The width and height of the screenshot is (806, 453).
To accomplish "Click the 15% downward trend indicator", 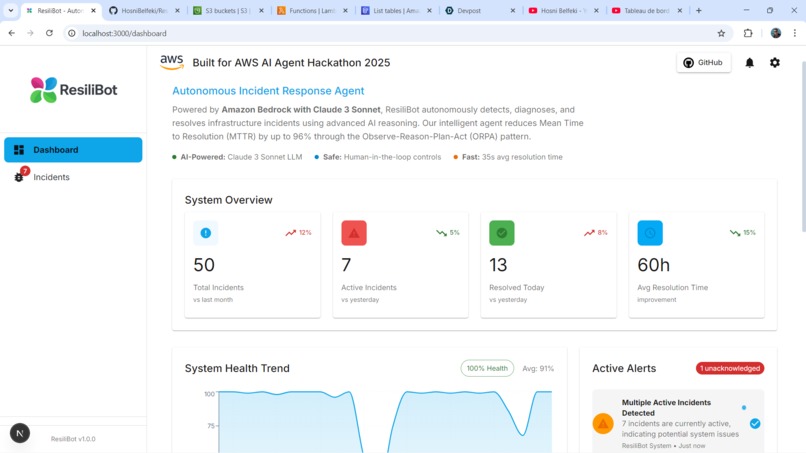I will tap(743, 232).
